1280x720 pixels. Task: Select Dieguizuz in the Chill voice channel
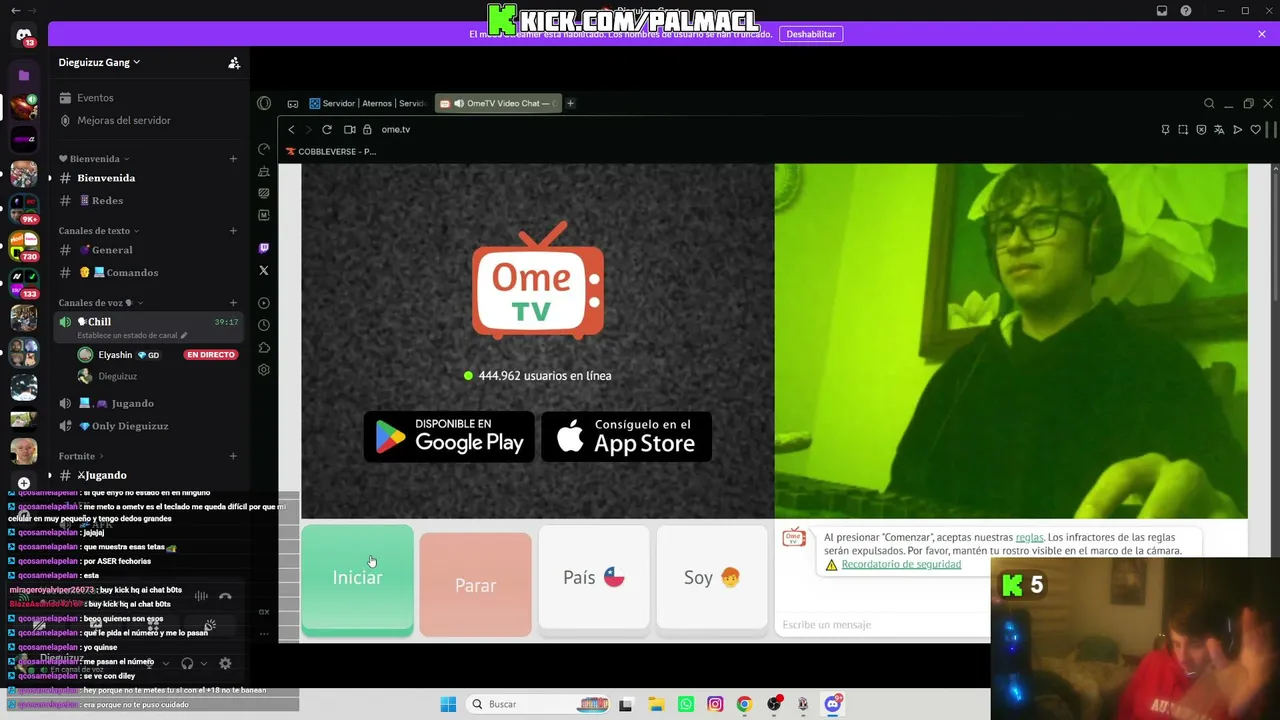(x=117, y=376)
